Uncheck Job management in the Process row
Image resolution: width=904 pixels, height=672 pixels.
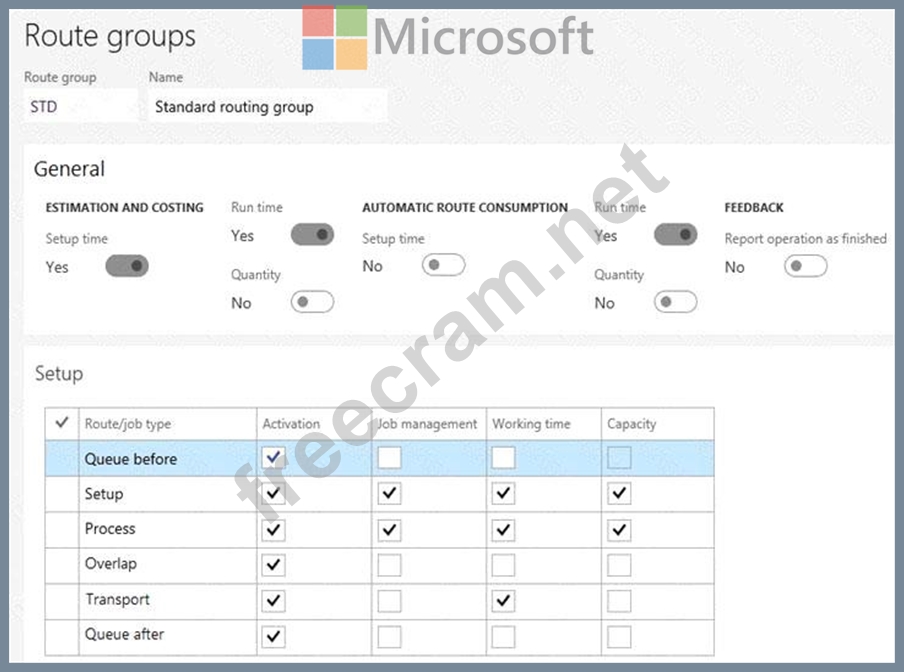click(389, 530)
